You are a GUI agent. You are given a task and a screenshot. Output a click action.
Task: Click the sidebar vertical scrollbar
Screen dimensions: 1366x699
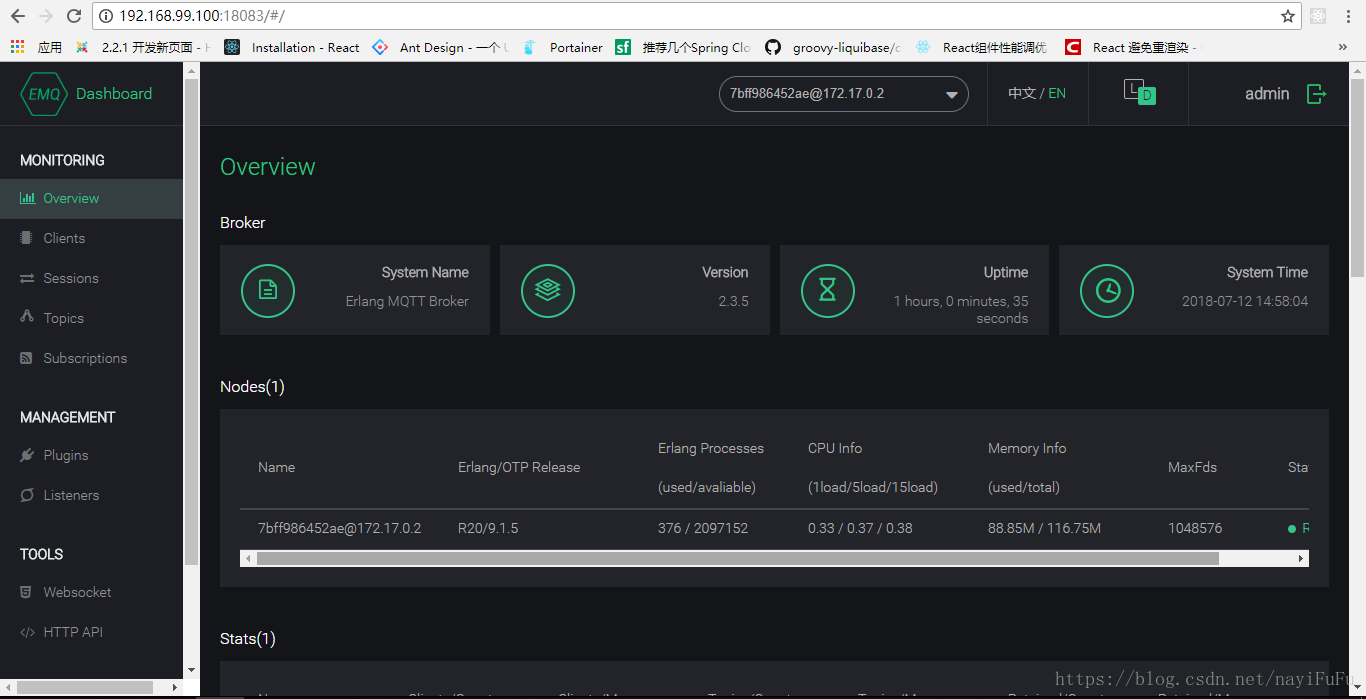191,320
